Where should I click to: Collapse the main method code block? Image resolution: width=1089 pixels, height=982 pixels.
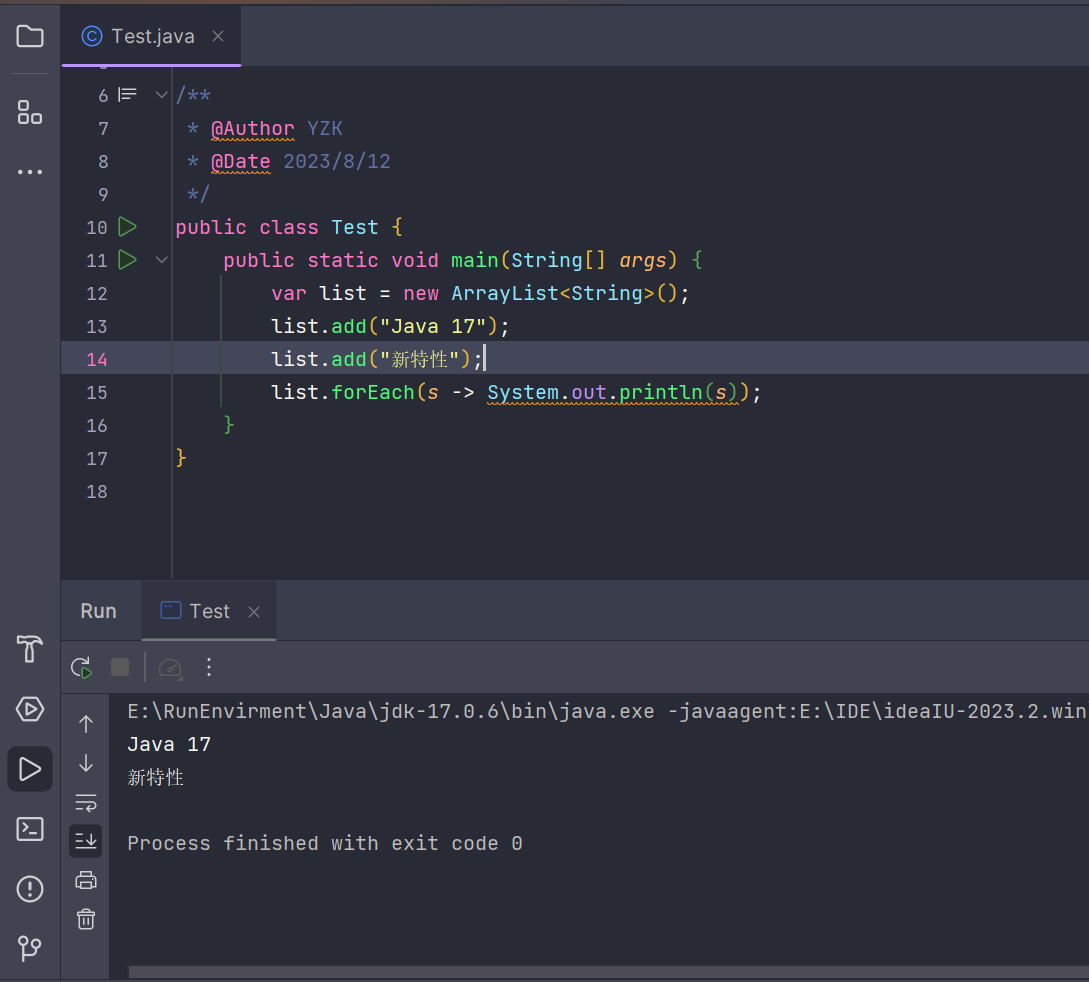pyautogui.click(x=161, y=260)
